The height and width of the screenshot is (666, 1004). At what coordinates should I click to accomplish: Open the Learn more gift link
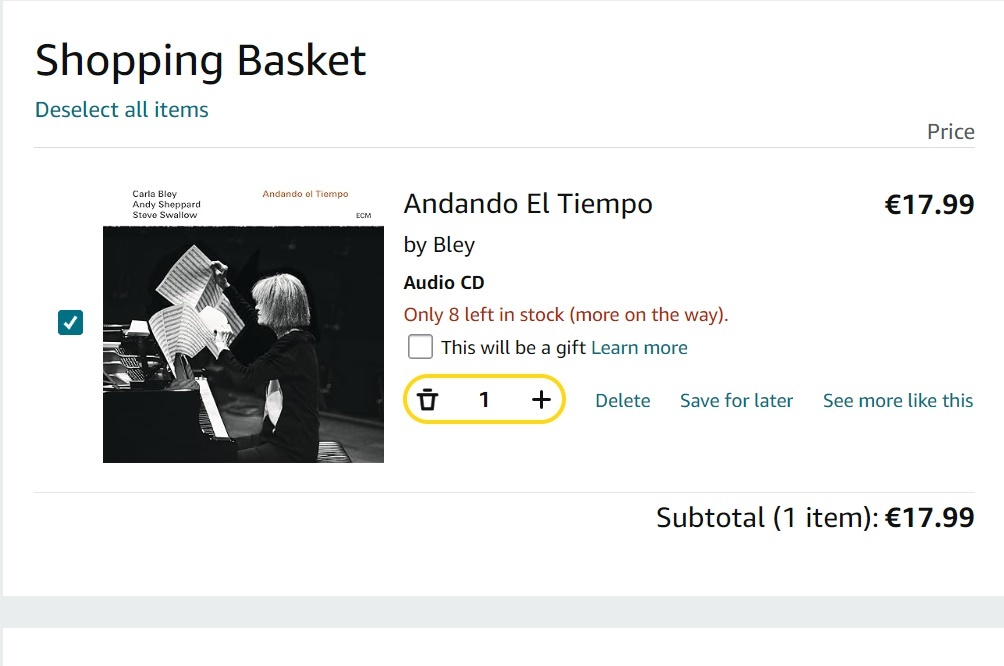[x=639, y=348]
